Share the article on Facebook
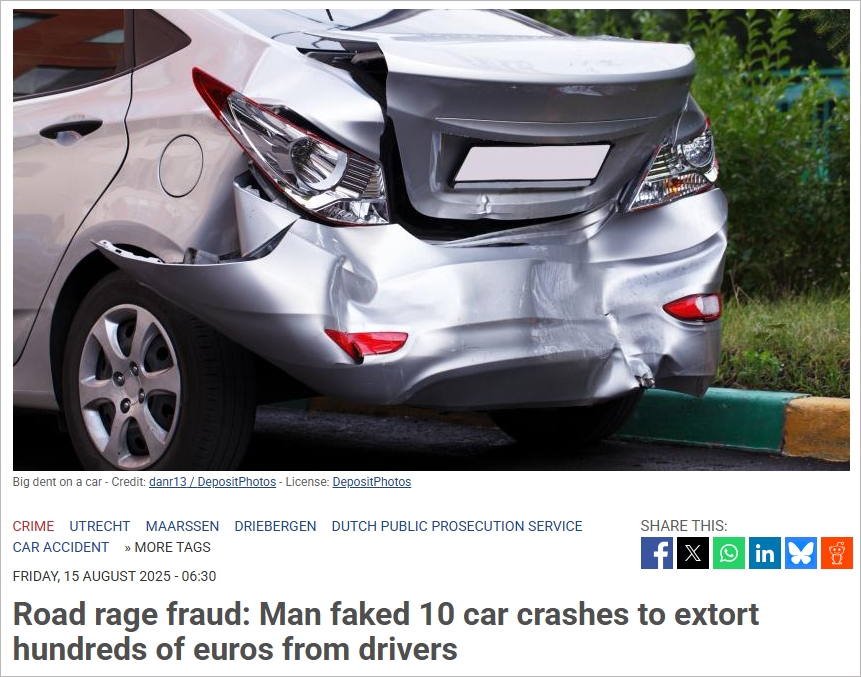This screenshot has height=677, width=861. coord(657,553)
